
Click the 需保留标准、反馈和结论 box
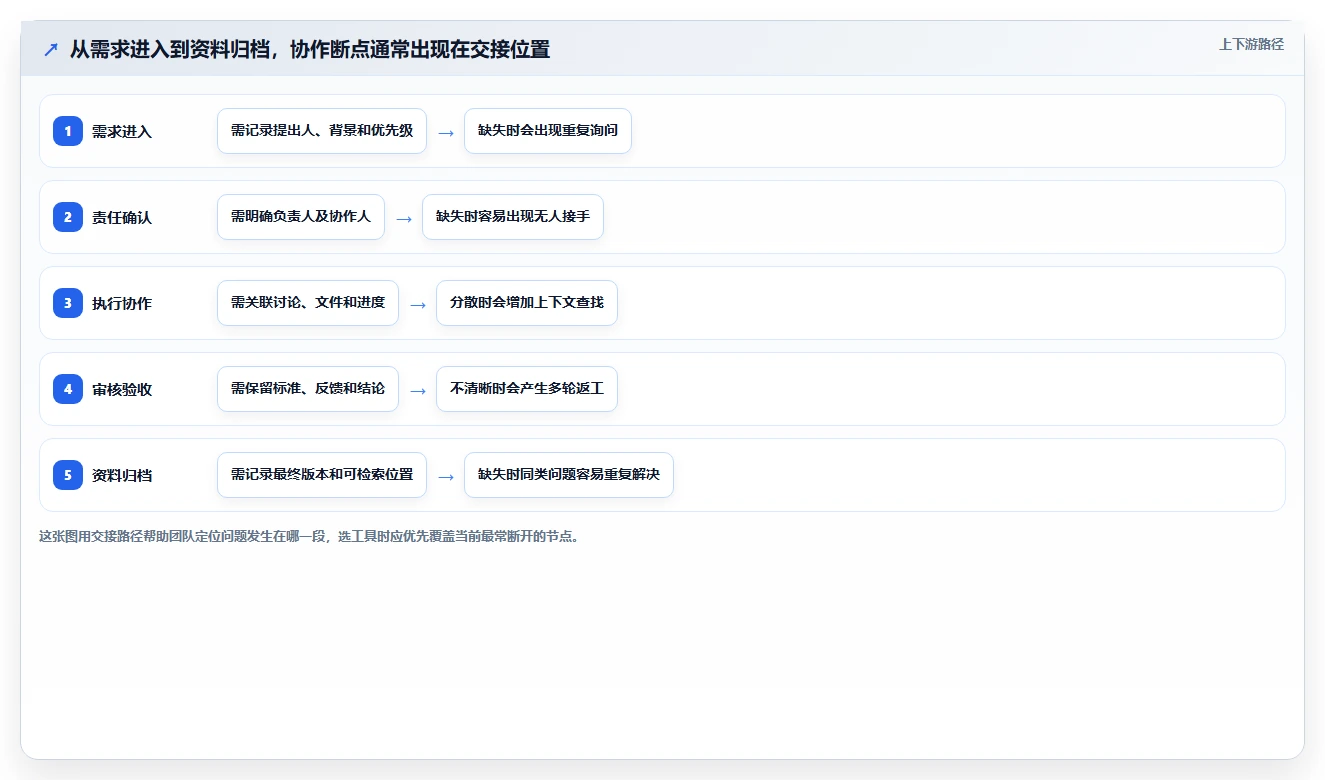pos(308,389)
